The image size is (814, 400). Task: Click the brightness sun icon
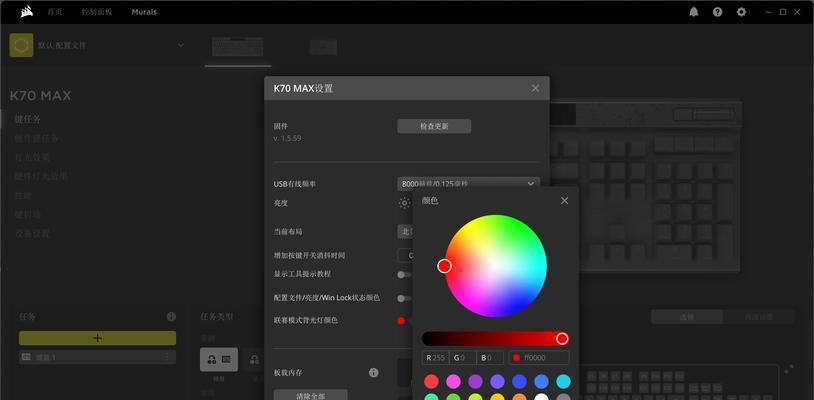click(x=404, y=203)
